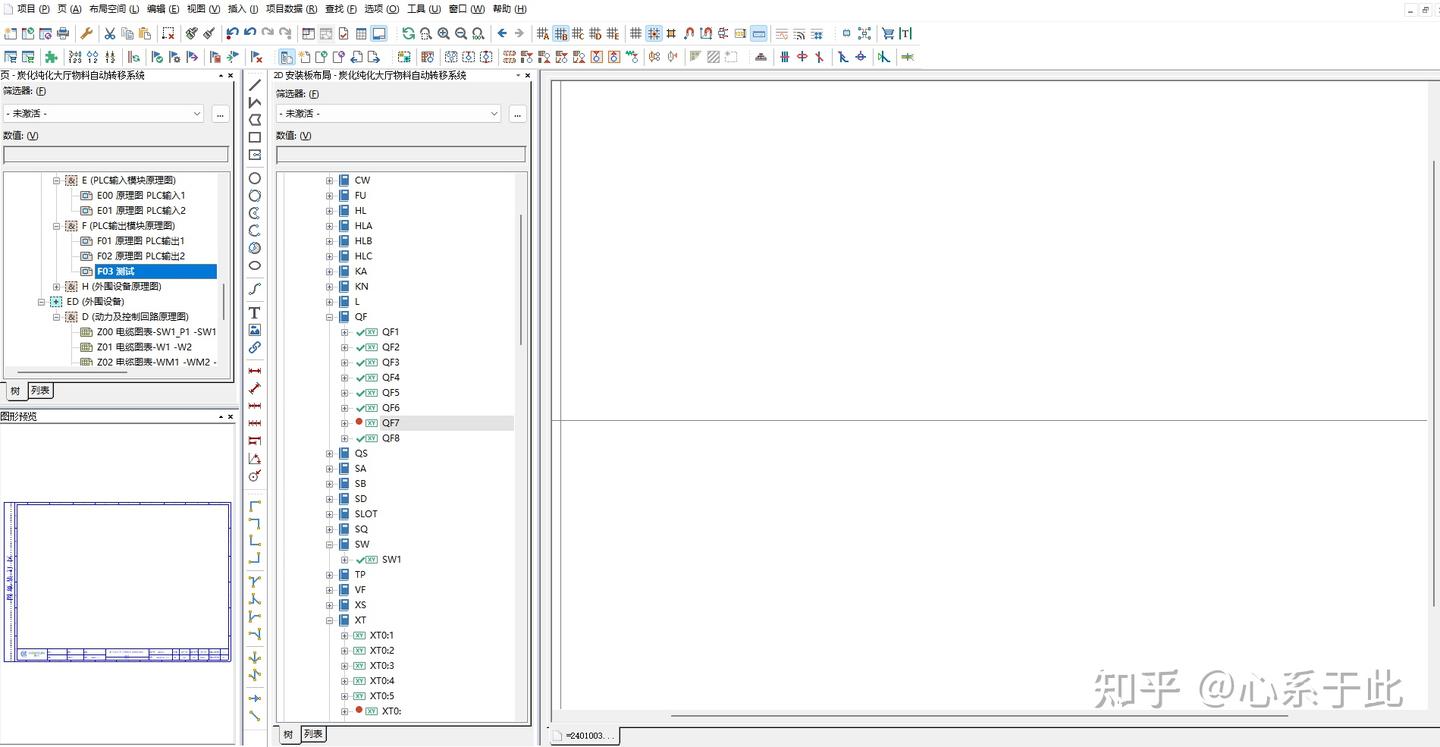This screenshot has width=1440, height=747.
Task: Open the shopping cart icon in toolbar
Action: 887,33
